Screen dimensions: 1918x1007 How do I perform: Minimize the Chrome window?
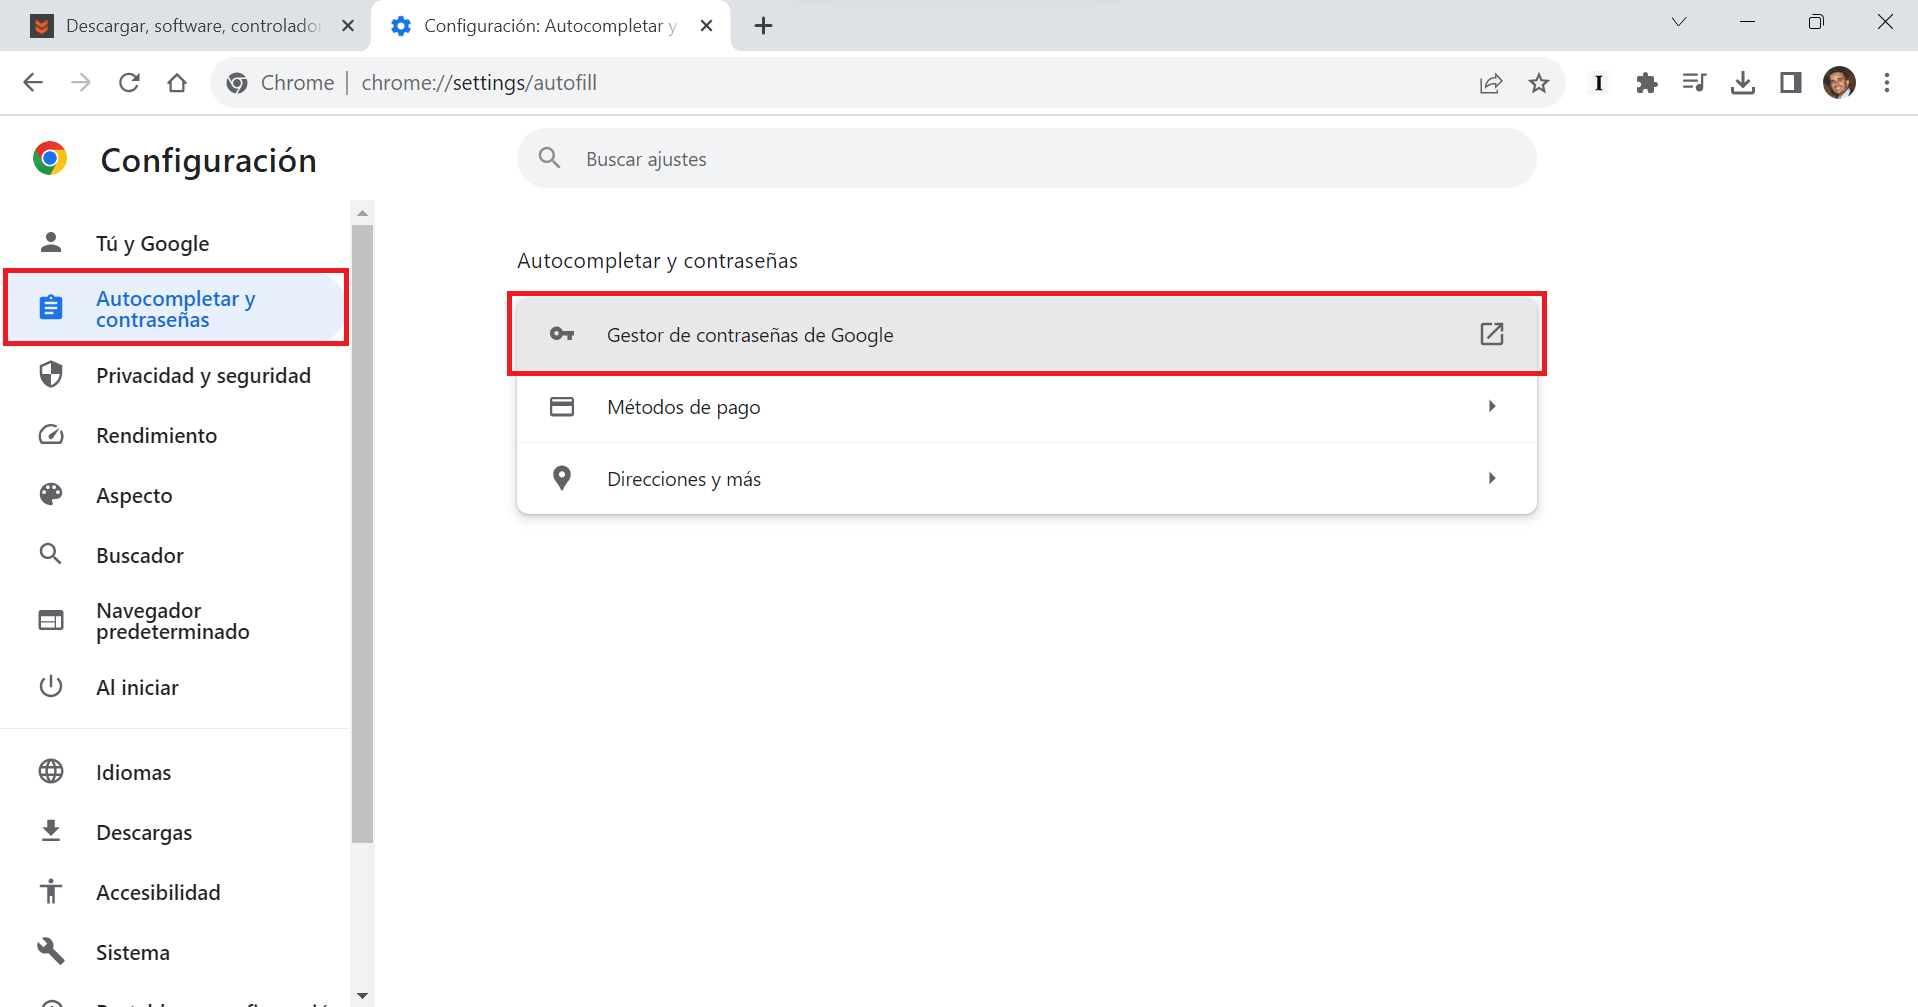click(x=1748, y=23)
